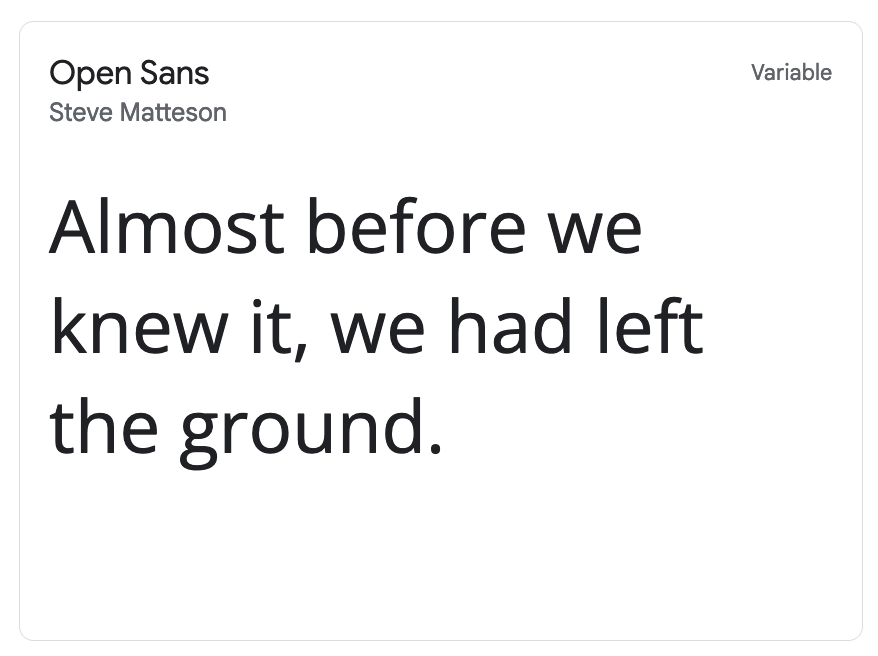Click the word "before" in the preview

417,227
